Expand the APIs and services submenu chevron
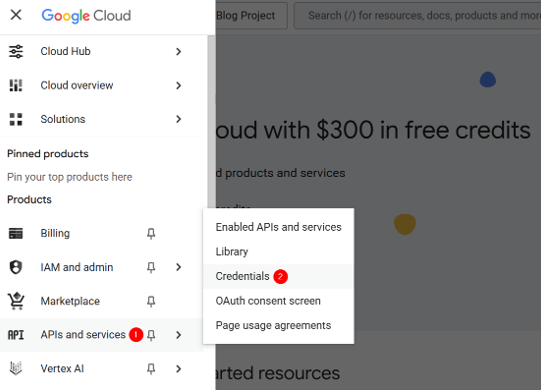 pos(178,335)
